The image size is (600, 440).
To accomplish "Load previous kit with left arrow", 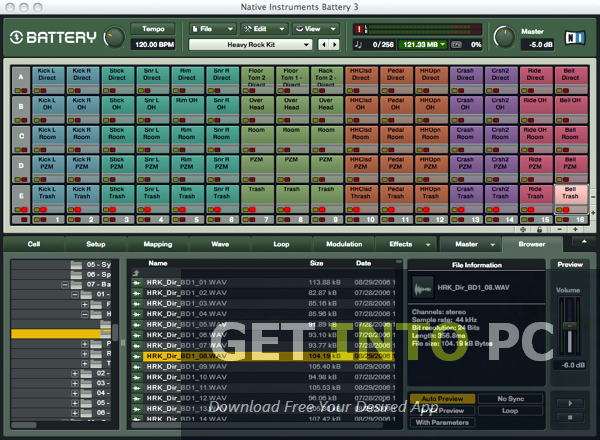I will click(x=324, y=45).
